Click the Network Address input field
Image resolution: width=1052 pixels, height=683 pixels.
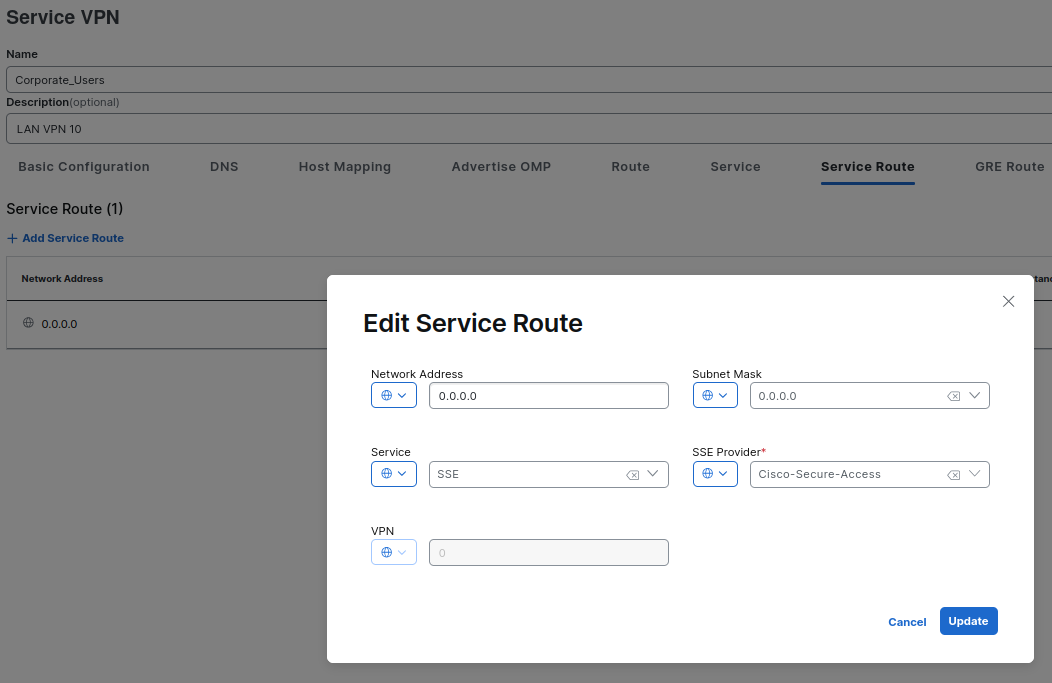[548, 396]
